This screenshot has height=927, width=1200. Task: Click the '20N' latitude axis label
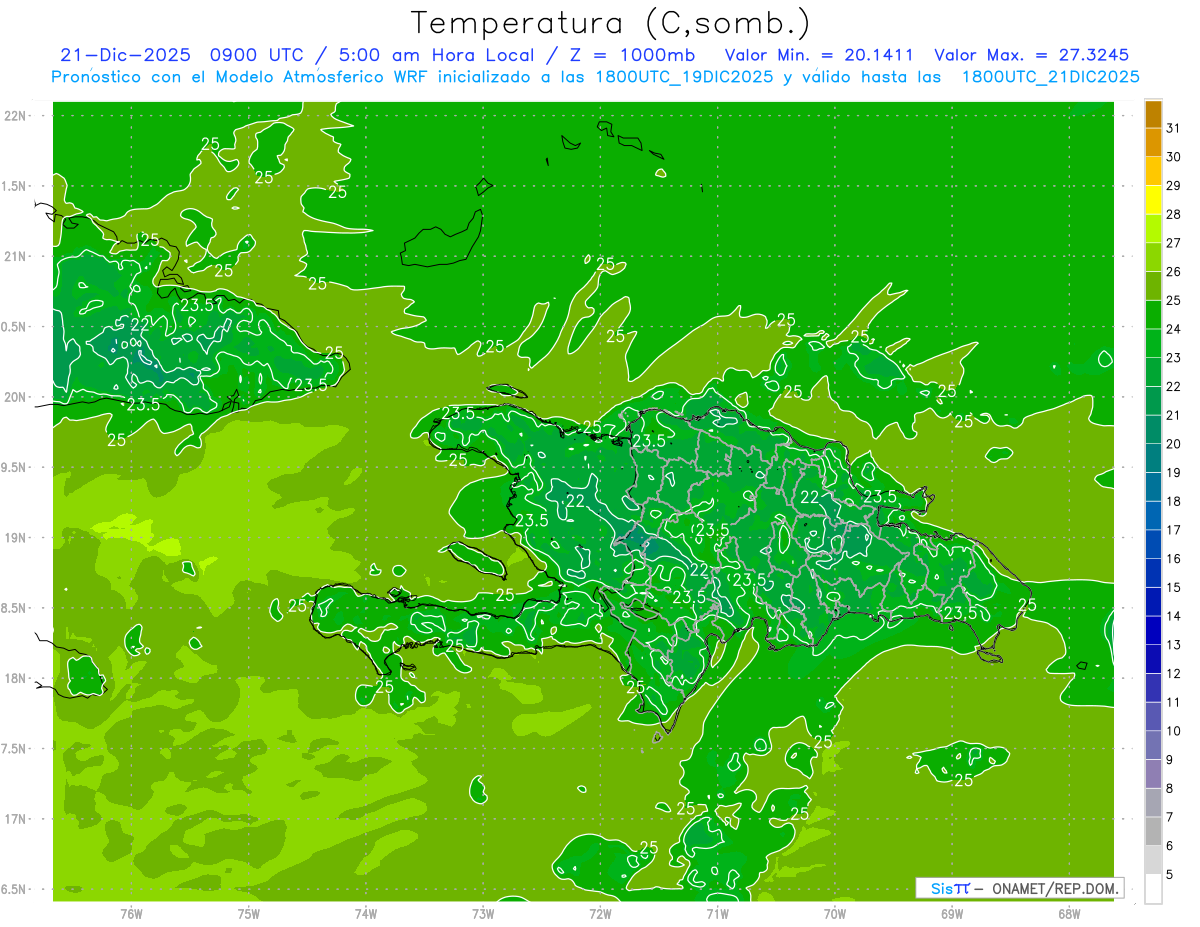point(16,397)
